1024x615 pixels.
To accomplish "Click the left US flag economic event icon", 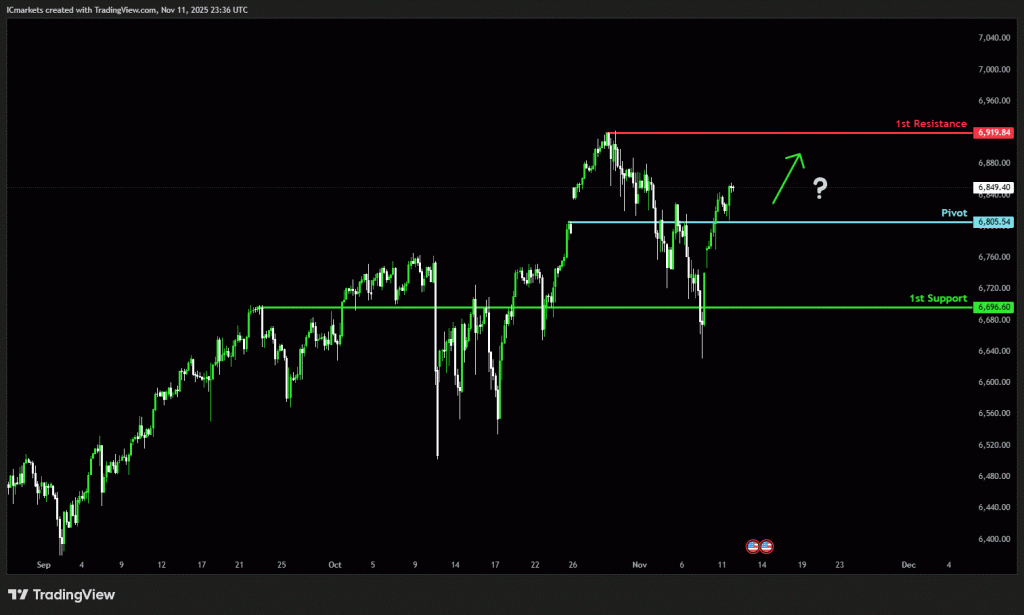I will [x=753, y=546].
